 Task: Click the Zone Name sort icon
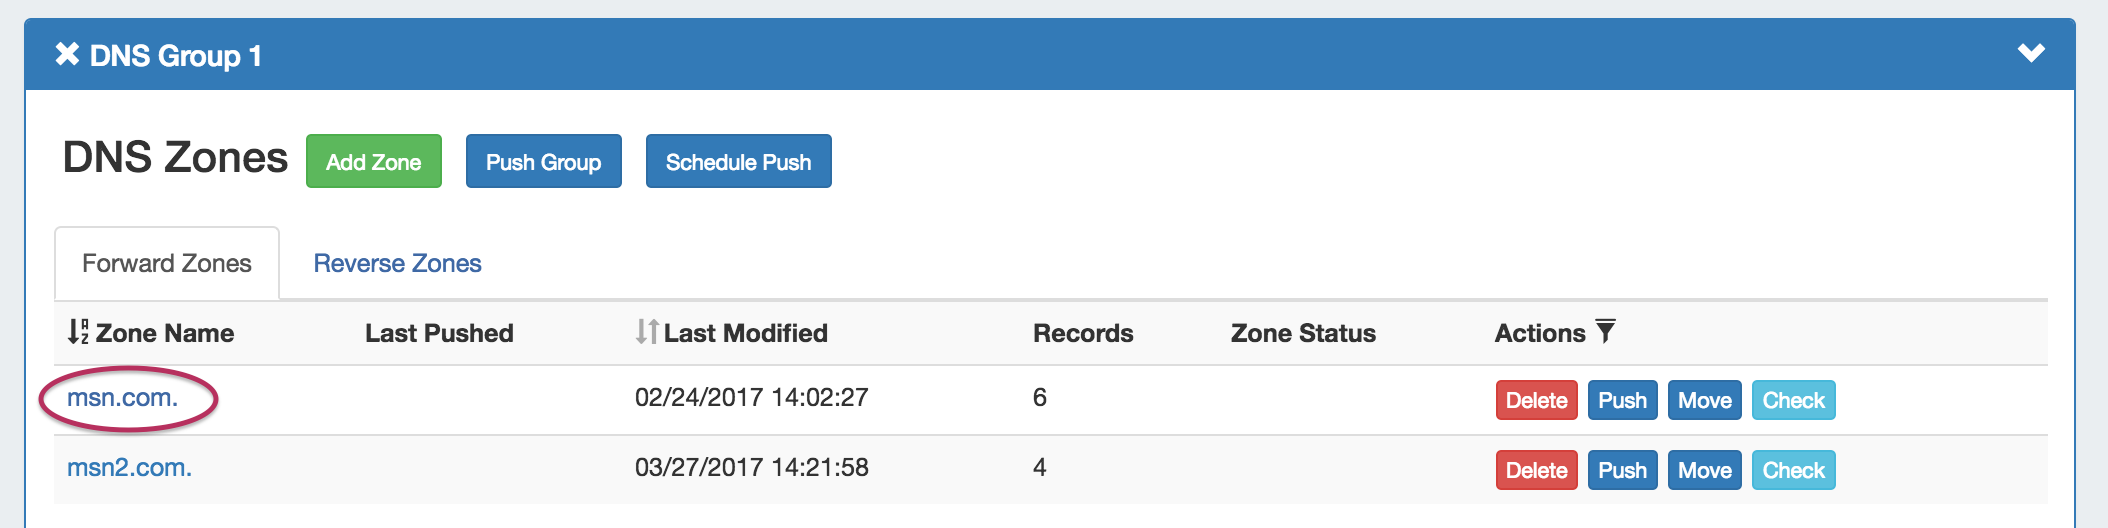pos(78,332)
